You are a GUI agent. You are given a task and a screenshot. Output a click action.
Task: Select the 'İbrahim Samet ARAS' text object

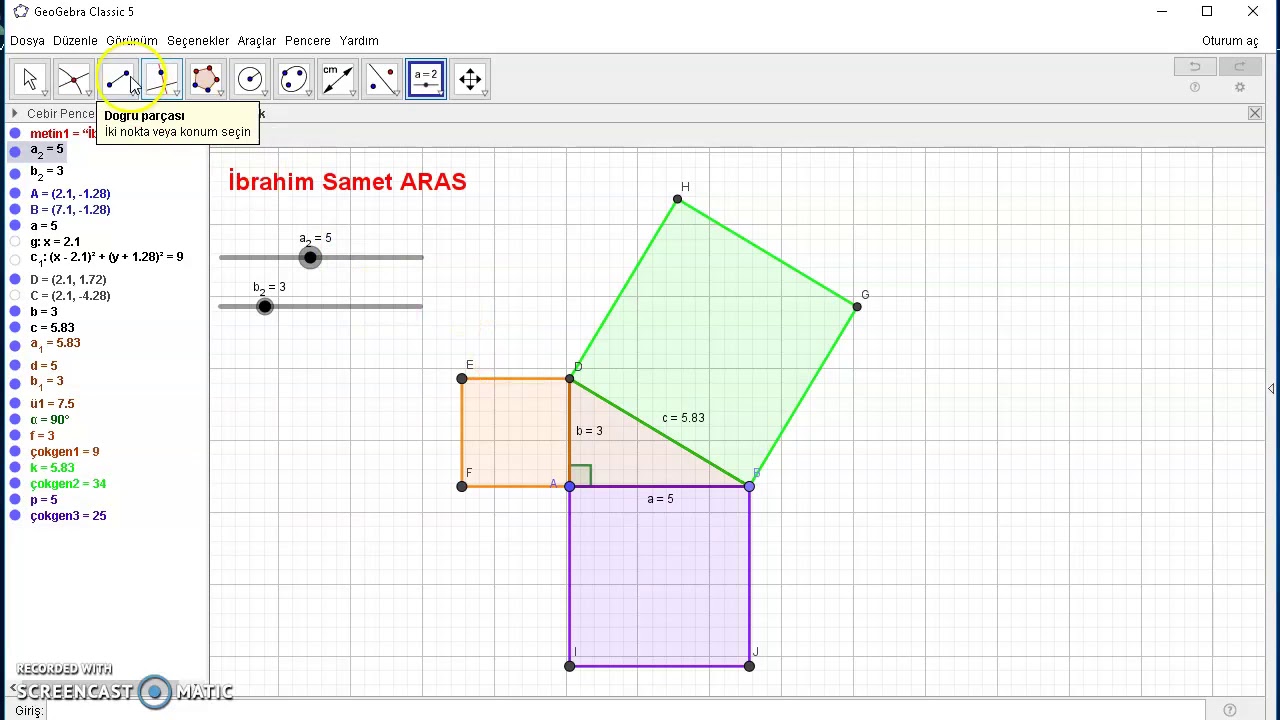point(347,182)
